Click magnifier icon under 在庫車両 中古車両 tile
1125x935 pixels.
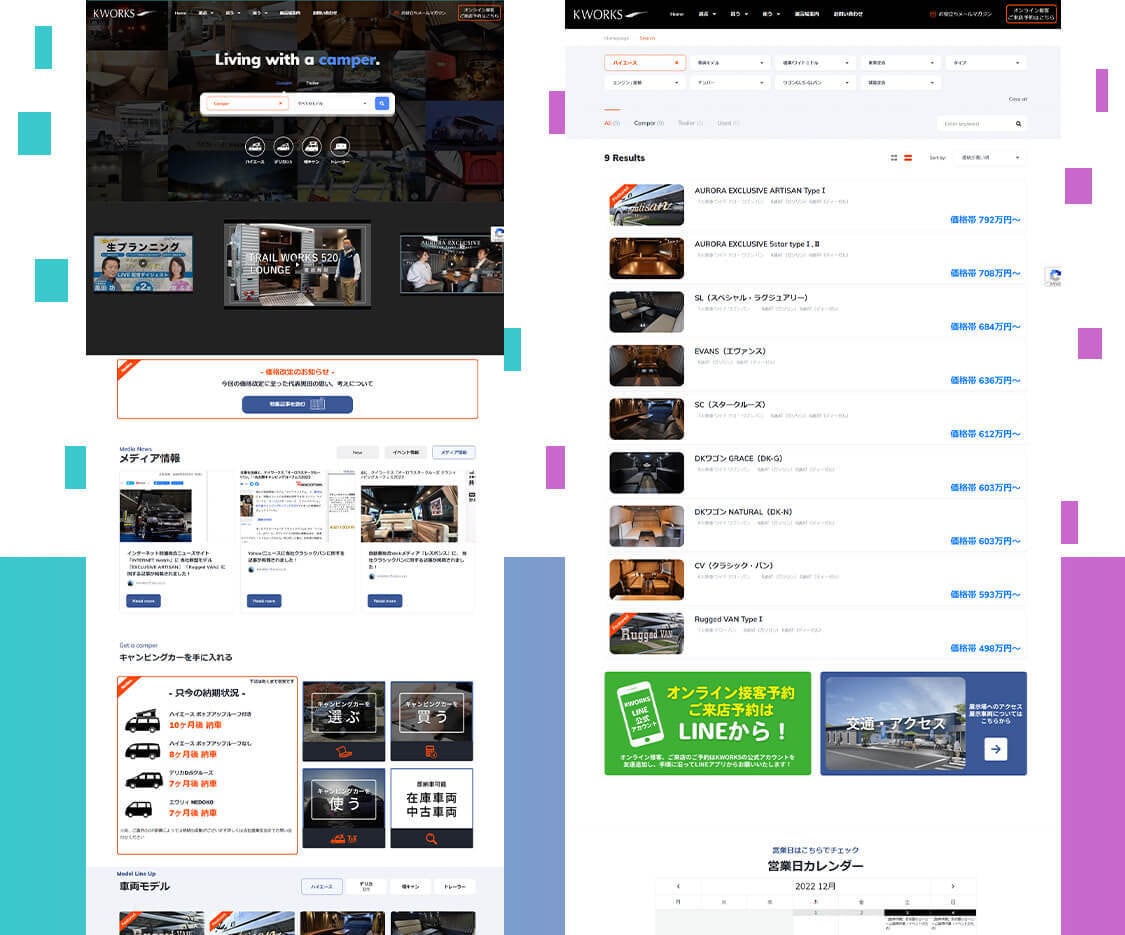coord(431,839)
